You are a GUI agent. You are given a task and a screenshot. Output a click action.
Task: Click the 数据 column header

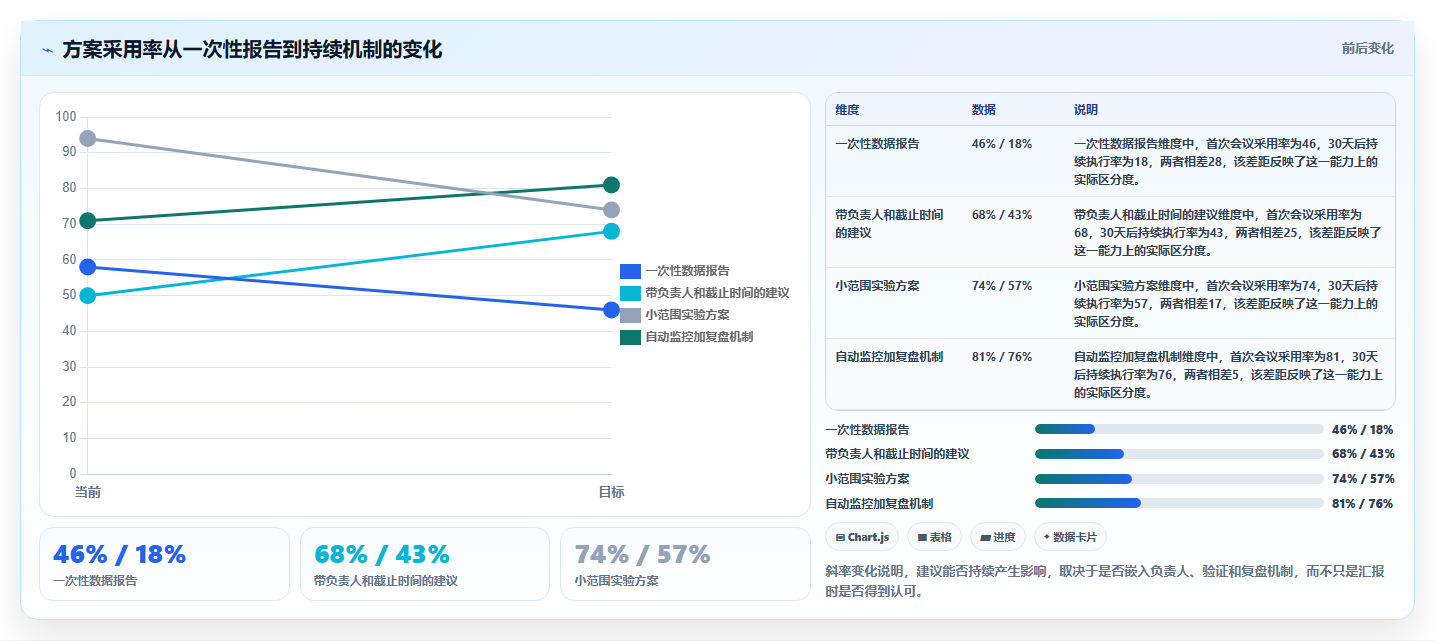984,110
